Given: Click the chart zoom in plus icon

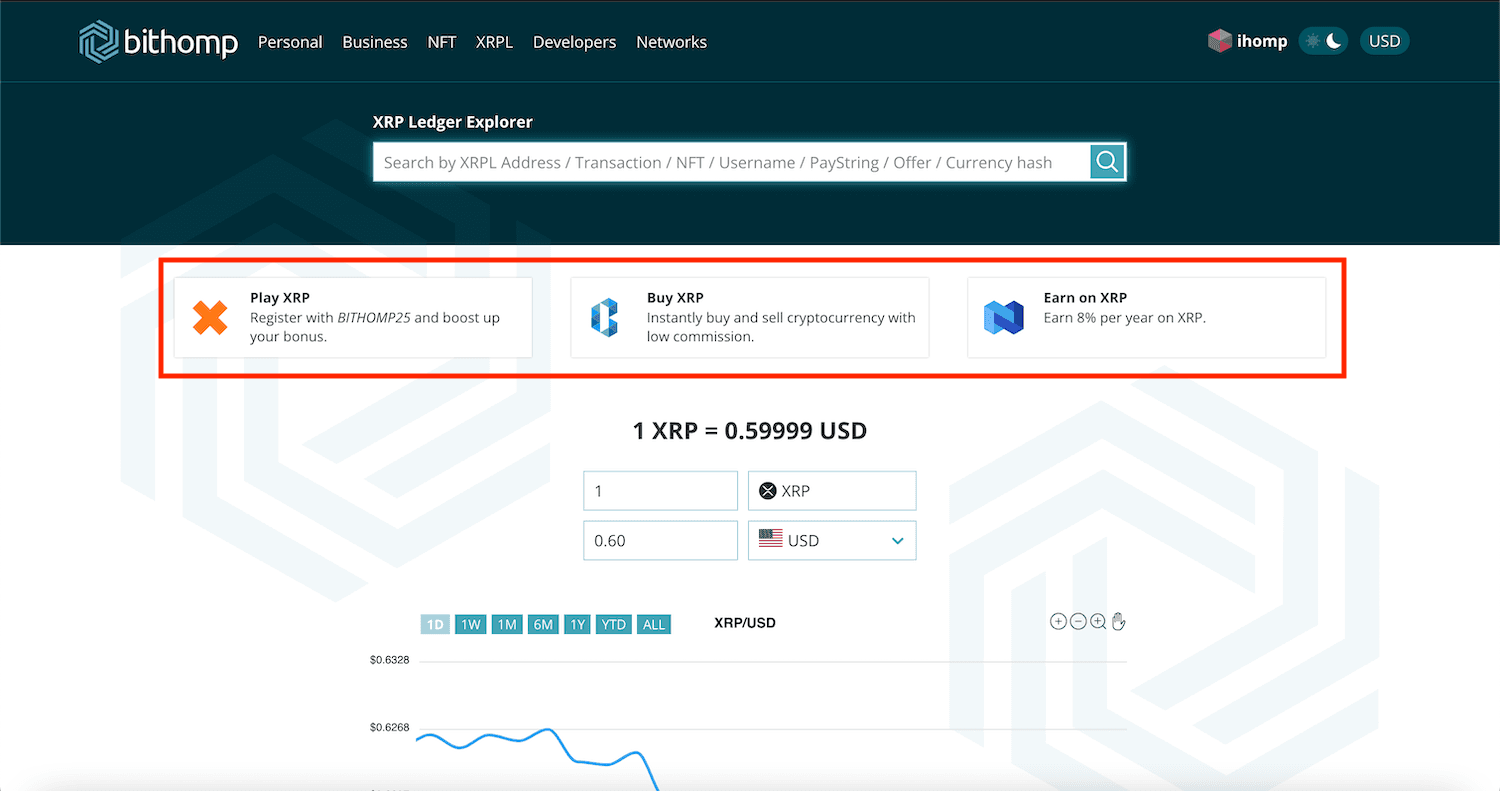Looking at the screenshot, I should [1058, 622].
